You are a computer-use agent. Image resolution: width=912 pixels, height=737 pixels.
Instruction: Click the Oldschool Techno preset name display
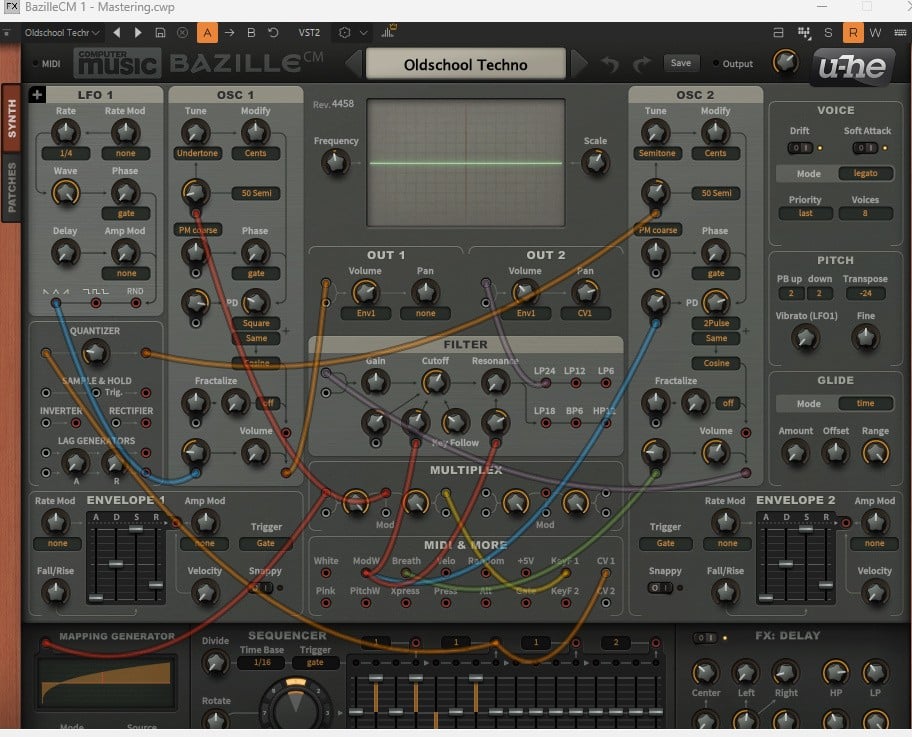[465, 64]
